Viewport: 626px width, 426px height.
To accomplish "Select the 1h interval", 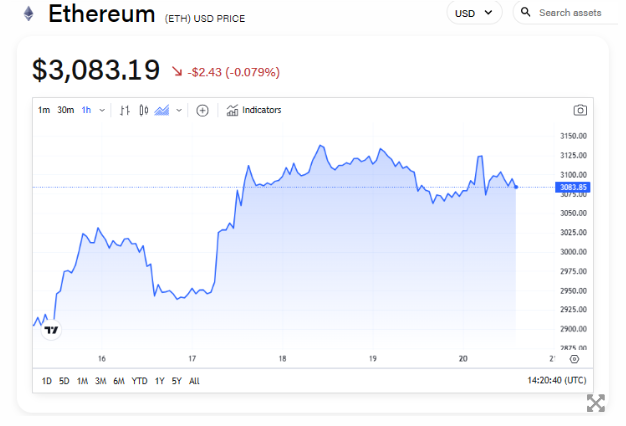I will point(86,110).
